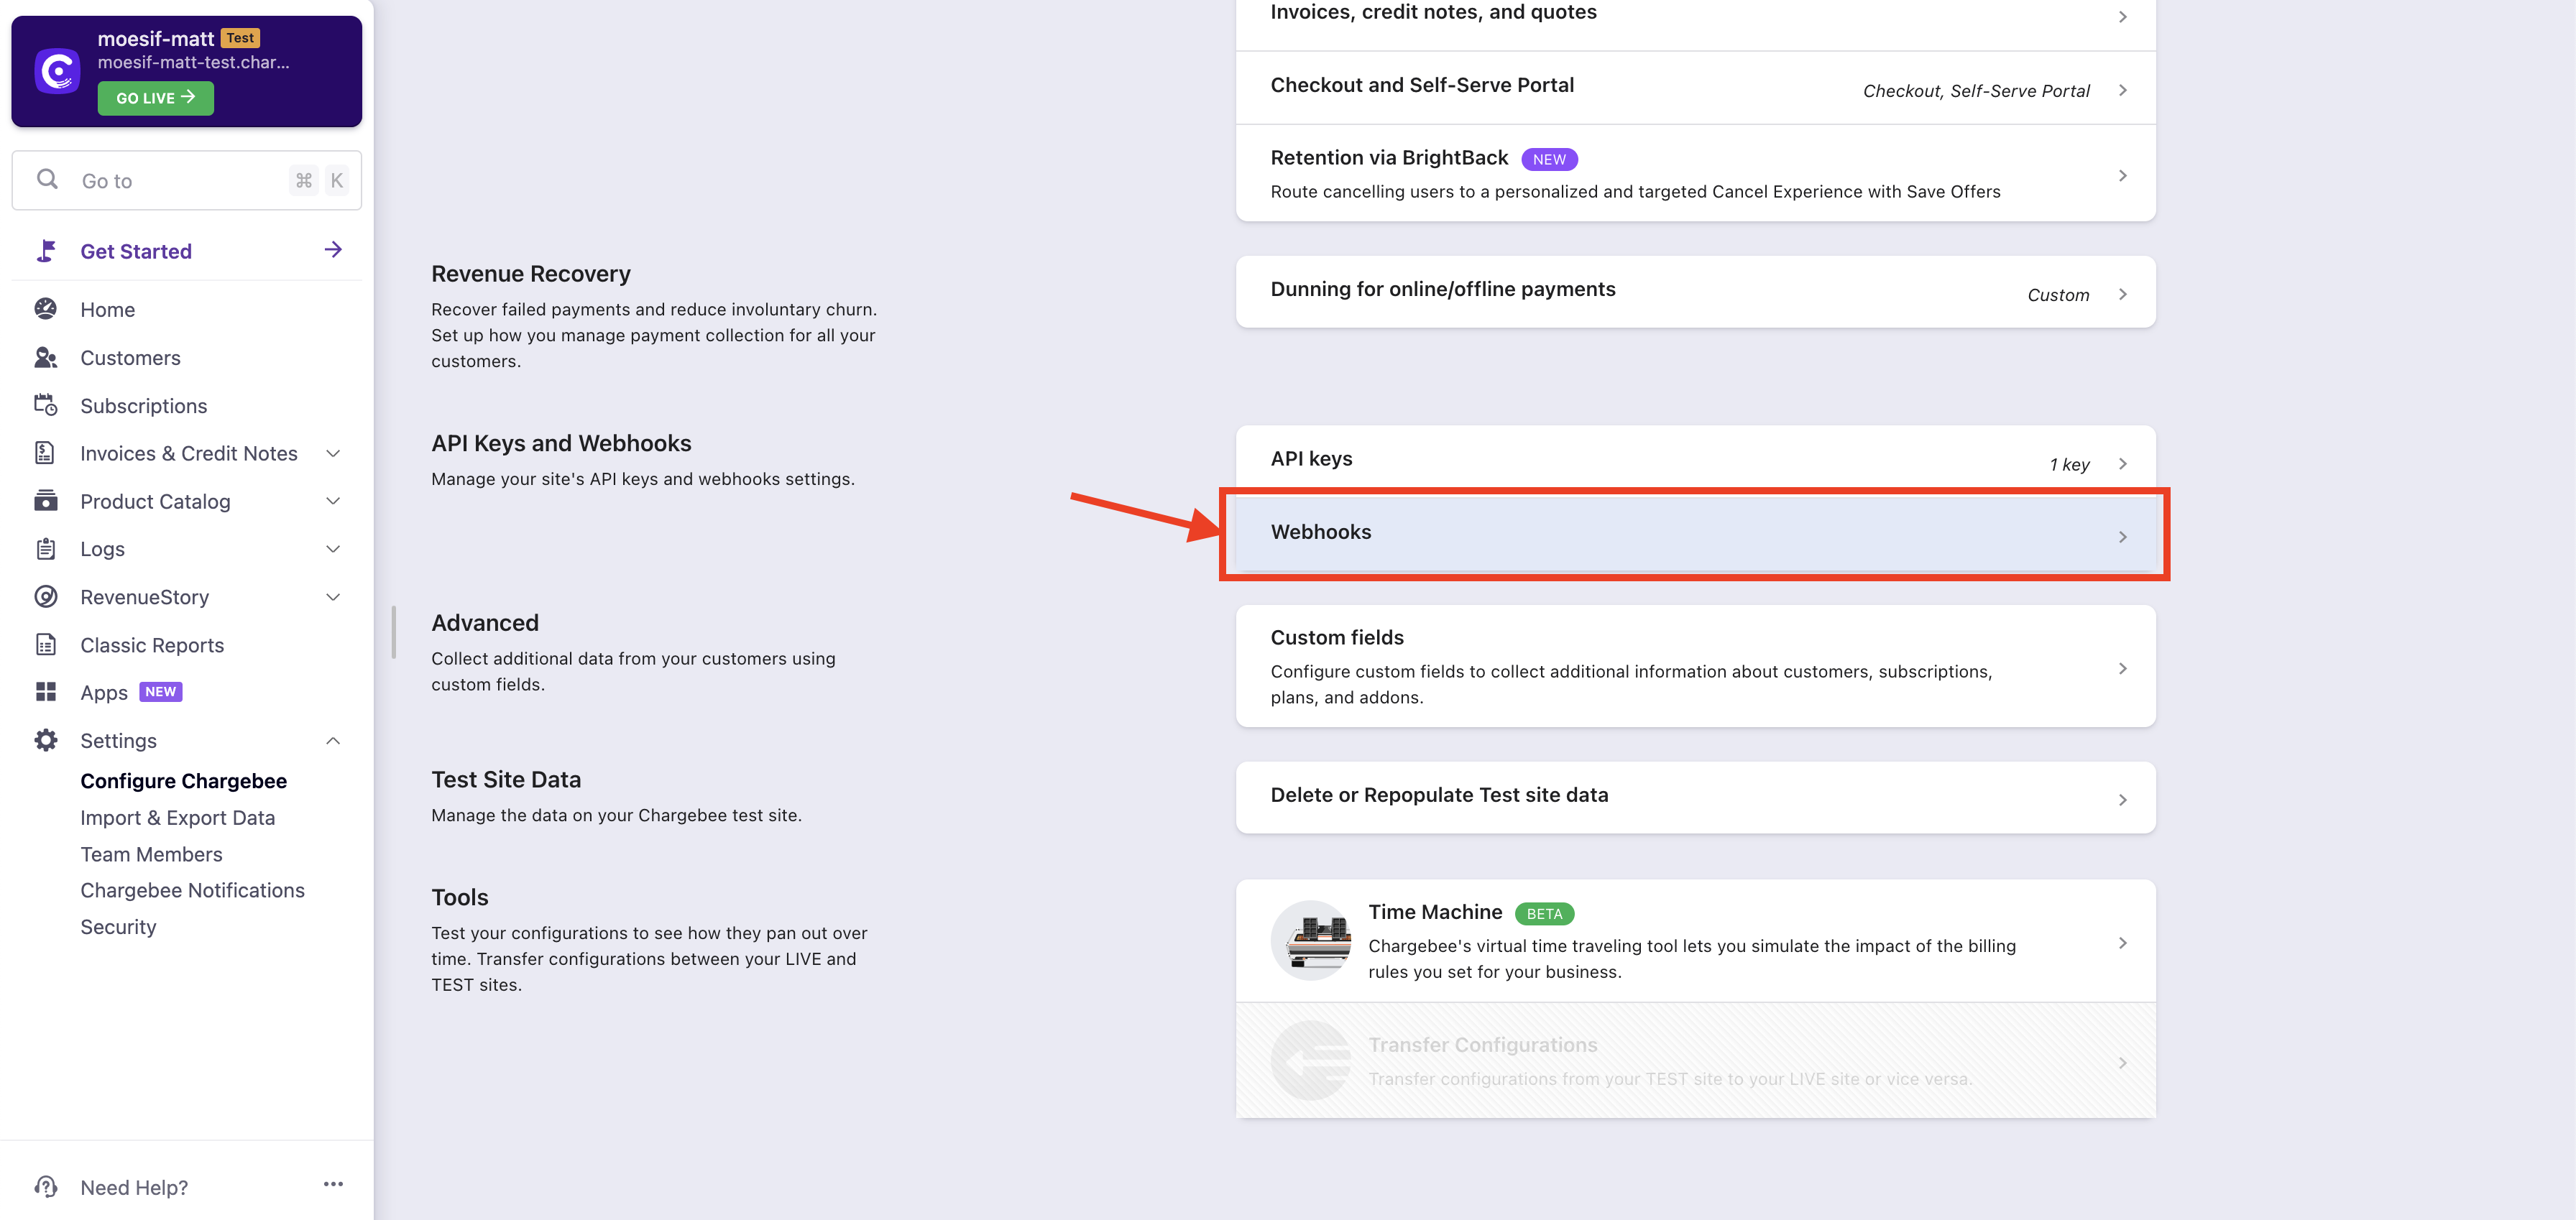Viewport: 2576px width, 1220px height.
Task: Select Configure Chargebee submenu item
Action: coord(183,781)
